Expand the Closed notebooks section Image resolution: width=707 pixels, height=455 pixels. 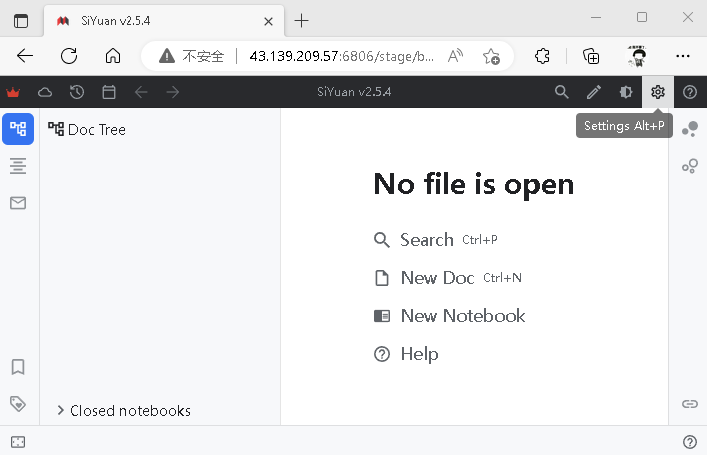[x=124, y=410]
